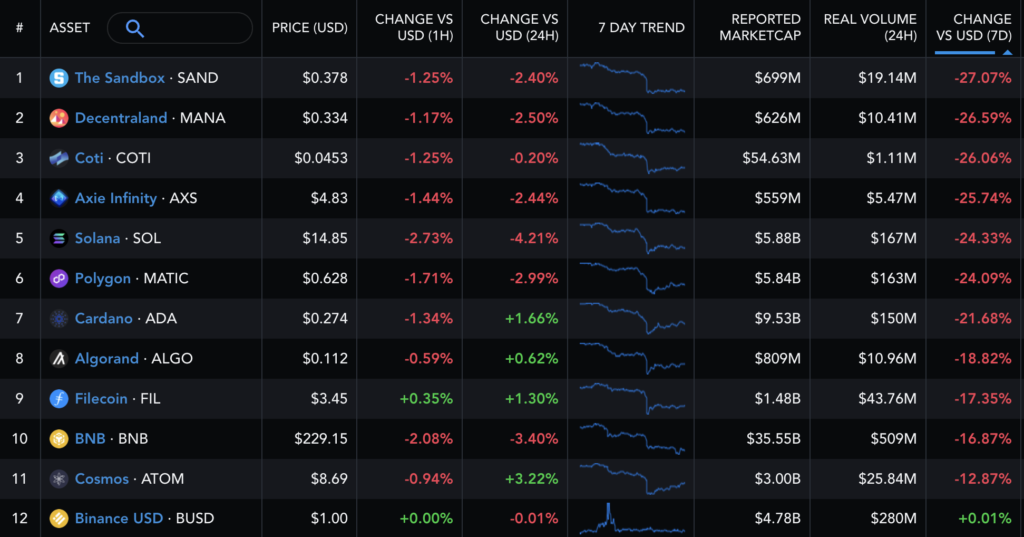Sort by Reported Marketcap column header
Image resolution: width=1024 pixels, height=537 pixels.
[x=760, y=27]
